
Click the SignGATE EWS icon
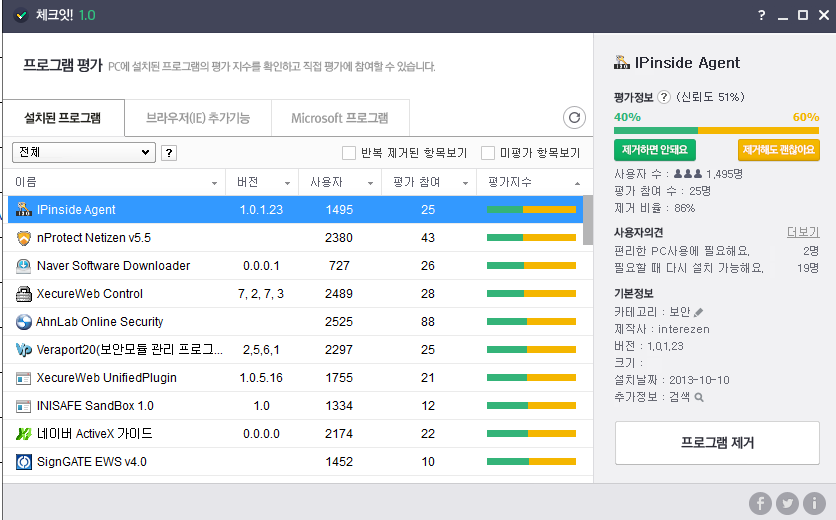(23, 462)
